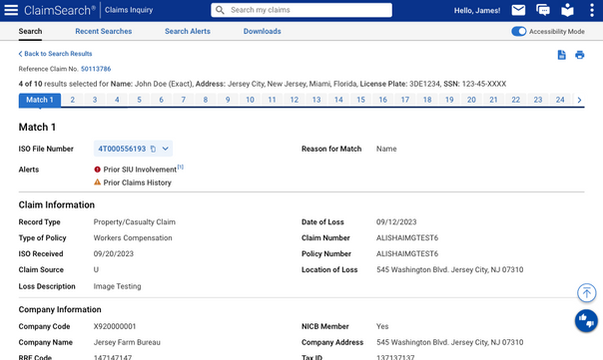Select the Search tab
Screen dimensions: 603x360
[30, 32]
